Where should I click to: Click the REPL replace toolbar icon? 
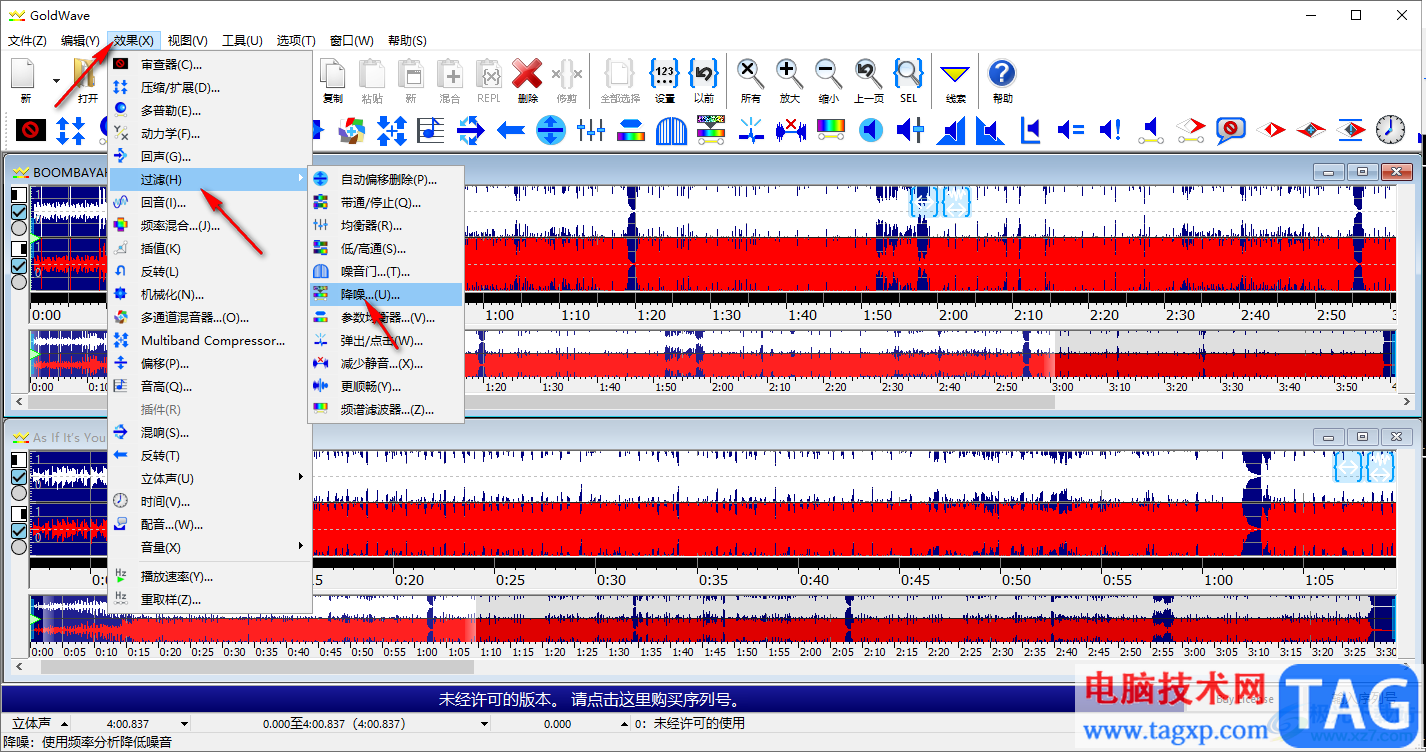tap(489, 80)
